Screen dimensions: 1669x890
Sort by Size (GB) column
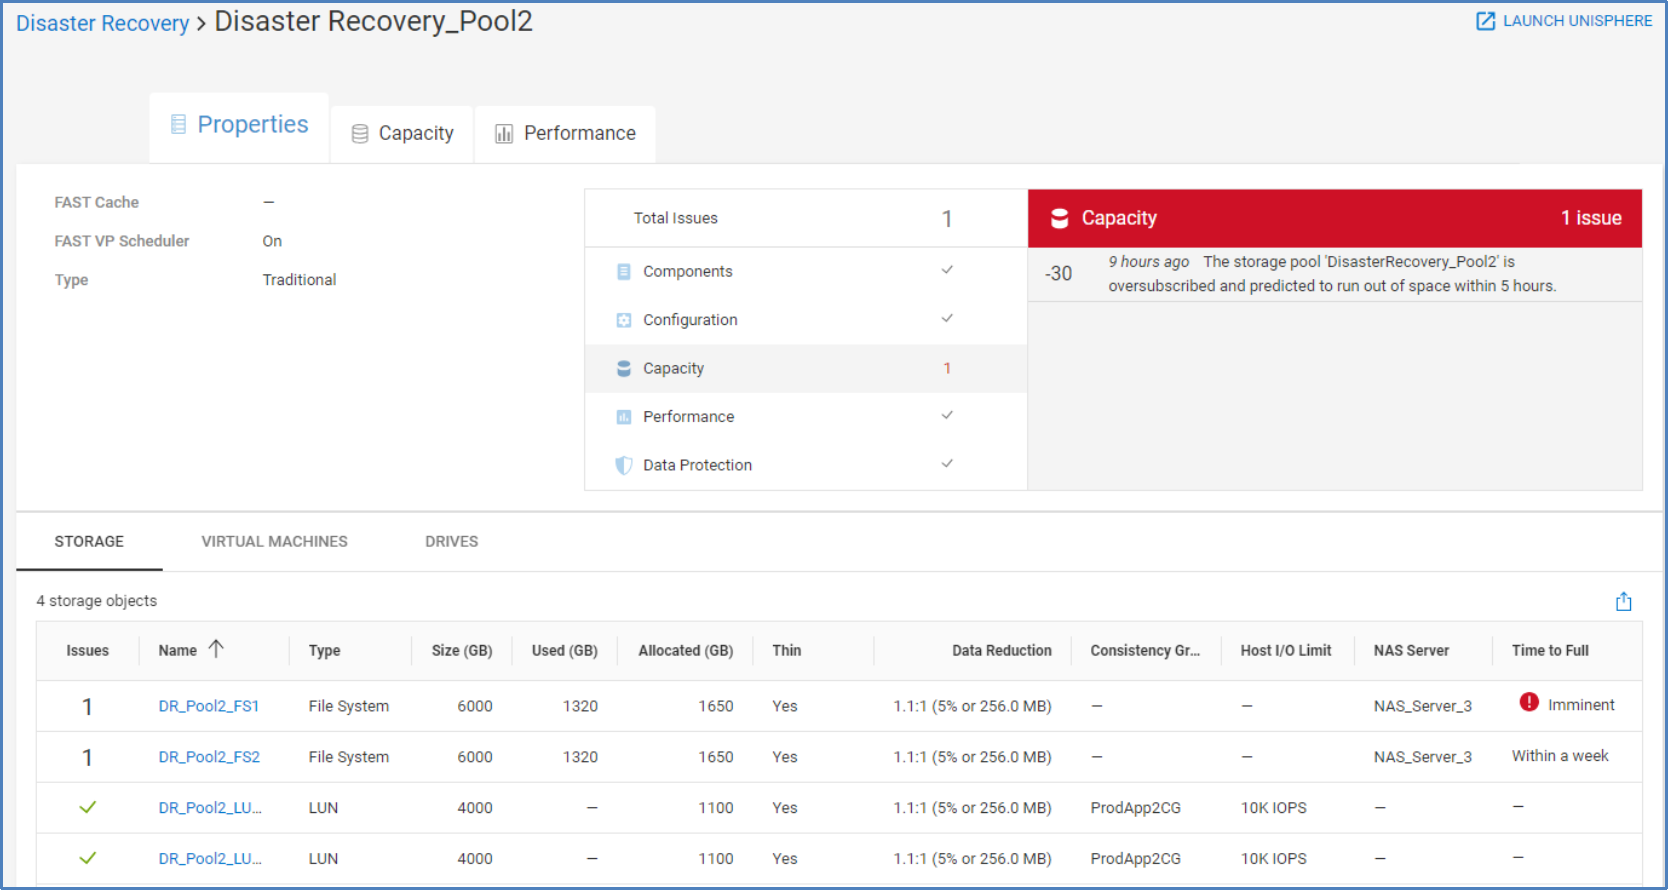click(462, 651)
